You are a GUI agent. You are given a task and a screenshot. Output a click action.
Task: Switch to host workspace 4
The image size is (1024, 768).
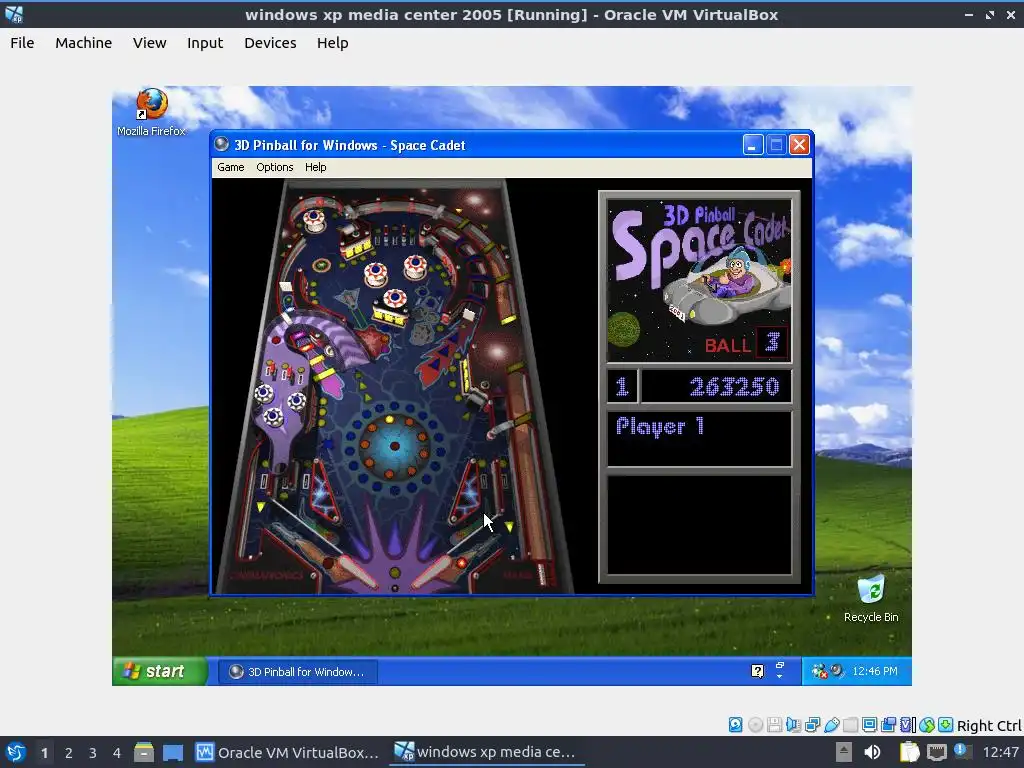tap(117, 753)
